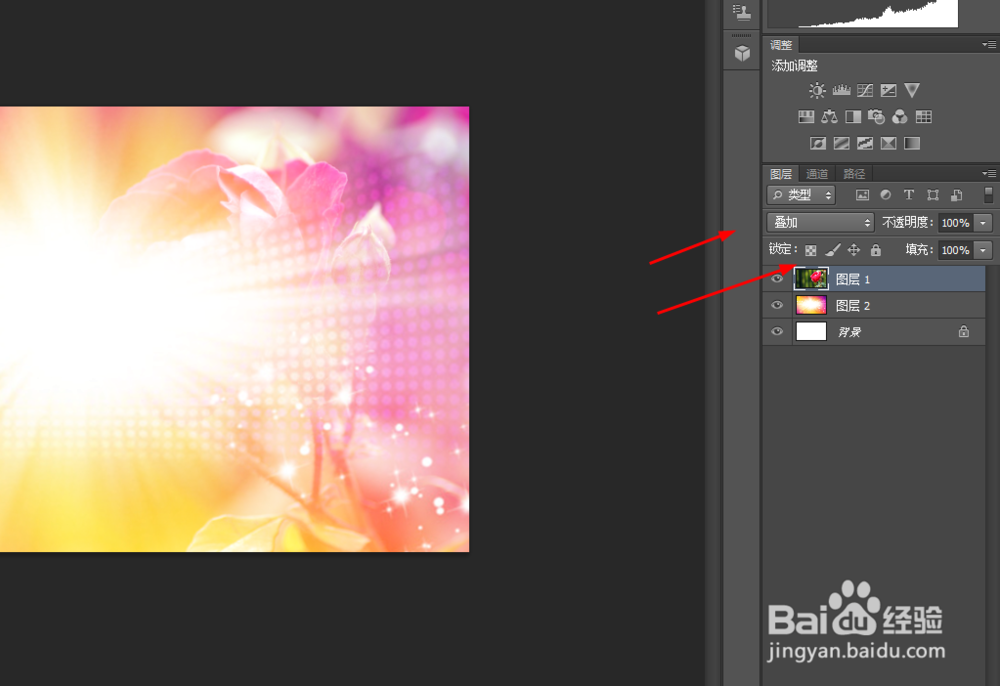Filter layers by shape layers

932,195
